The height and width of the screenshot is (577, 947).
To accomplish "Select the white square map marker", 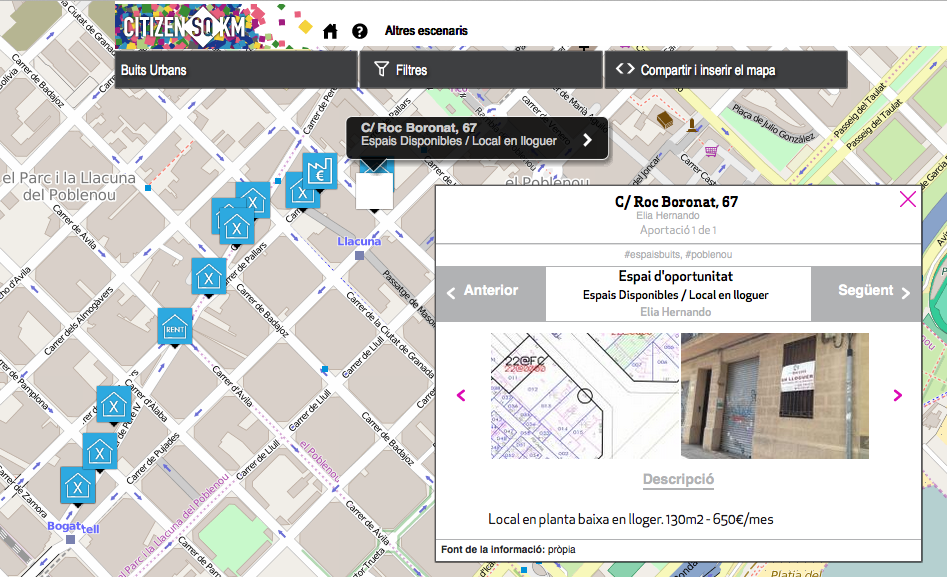I will tap(374, 192).
